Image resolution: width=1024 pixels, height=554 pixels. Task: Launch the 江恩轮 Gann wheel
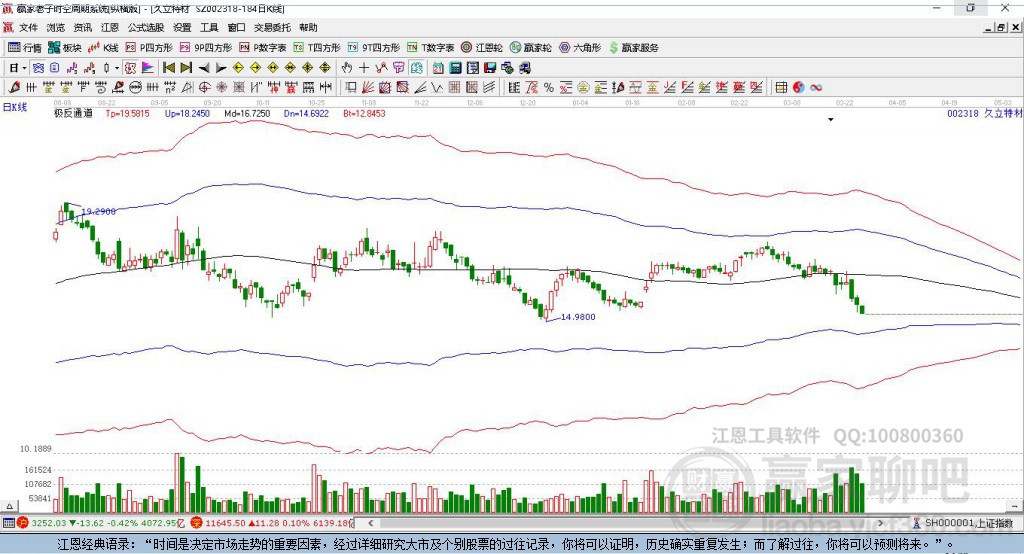[482, 48]
